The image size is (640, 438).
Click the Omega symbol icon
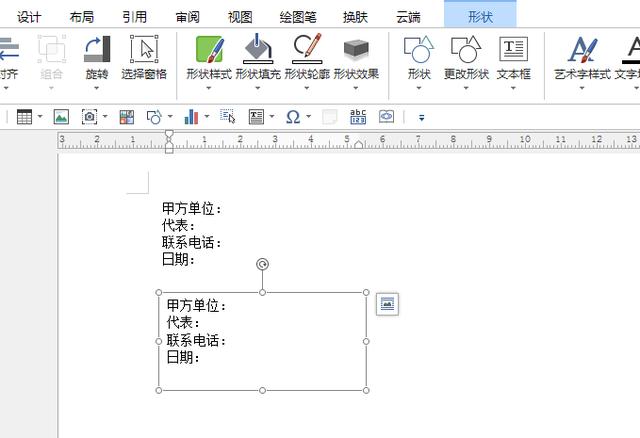point(293,117)
